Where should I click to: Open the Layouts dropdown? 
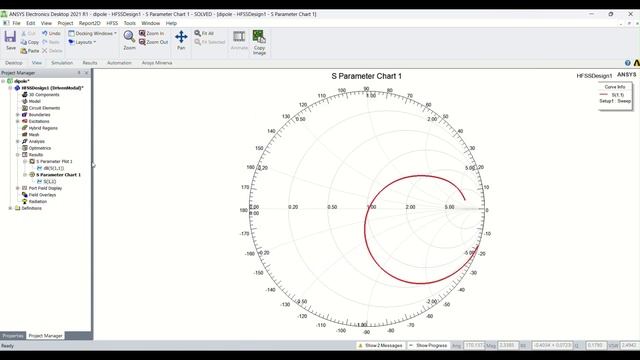(82, 42)
